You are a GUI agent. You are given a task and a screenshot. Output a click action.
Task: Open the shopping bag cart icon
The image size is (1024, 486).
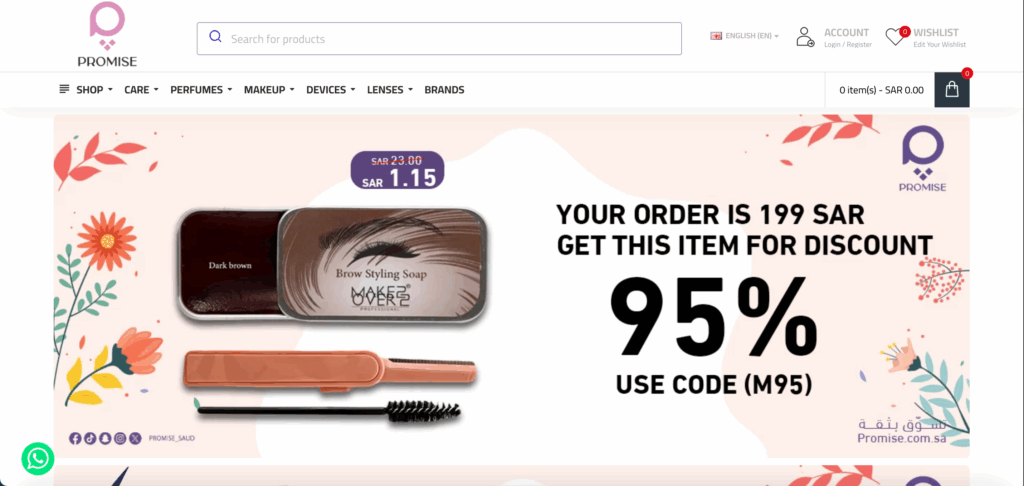click(x=952, y=89)
